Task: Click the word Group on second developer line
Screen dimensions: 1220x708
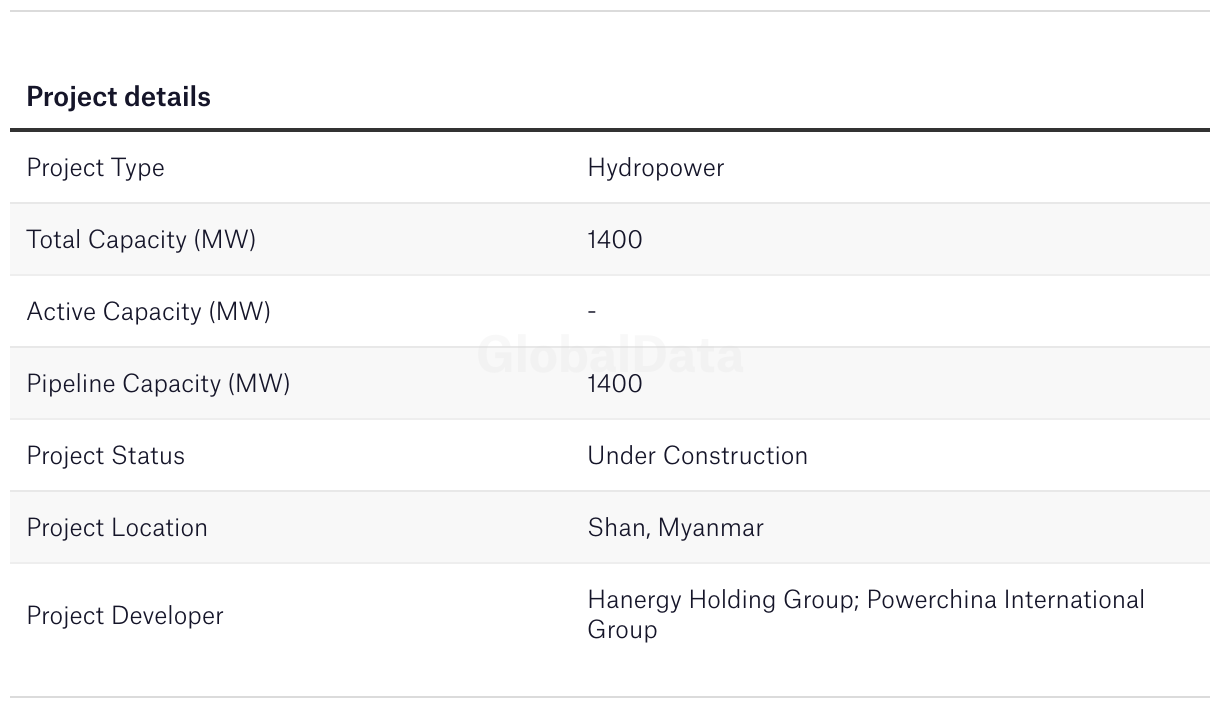Action: [622, 630]
